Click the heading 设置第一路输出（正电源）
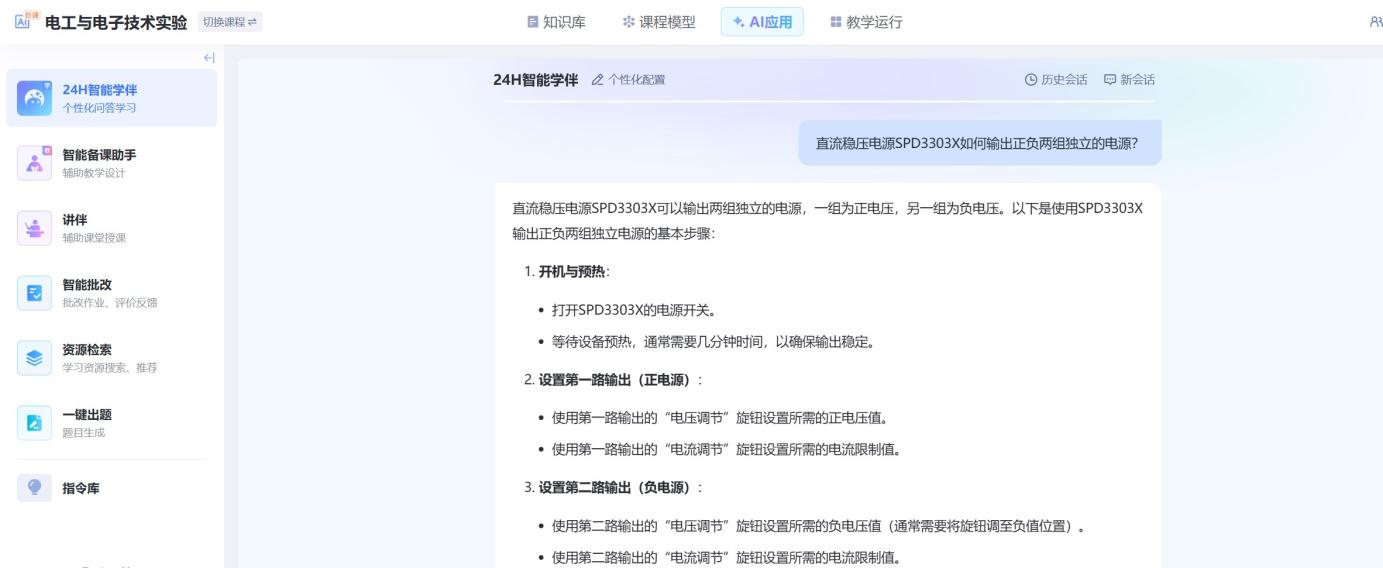1383x568 pixels. (618, 379)
